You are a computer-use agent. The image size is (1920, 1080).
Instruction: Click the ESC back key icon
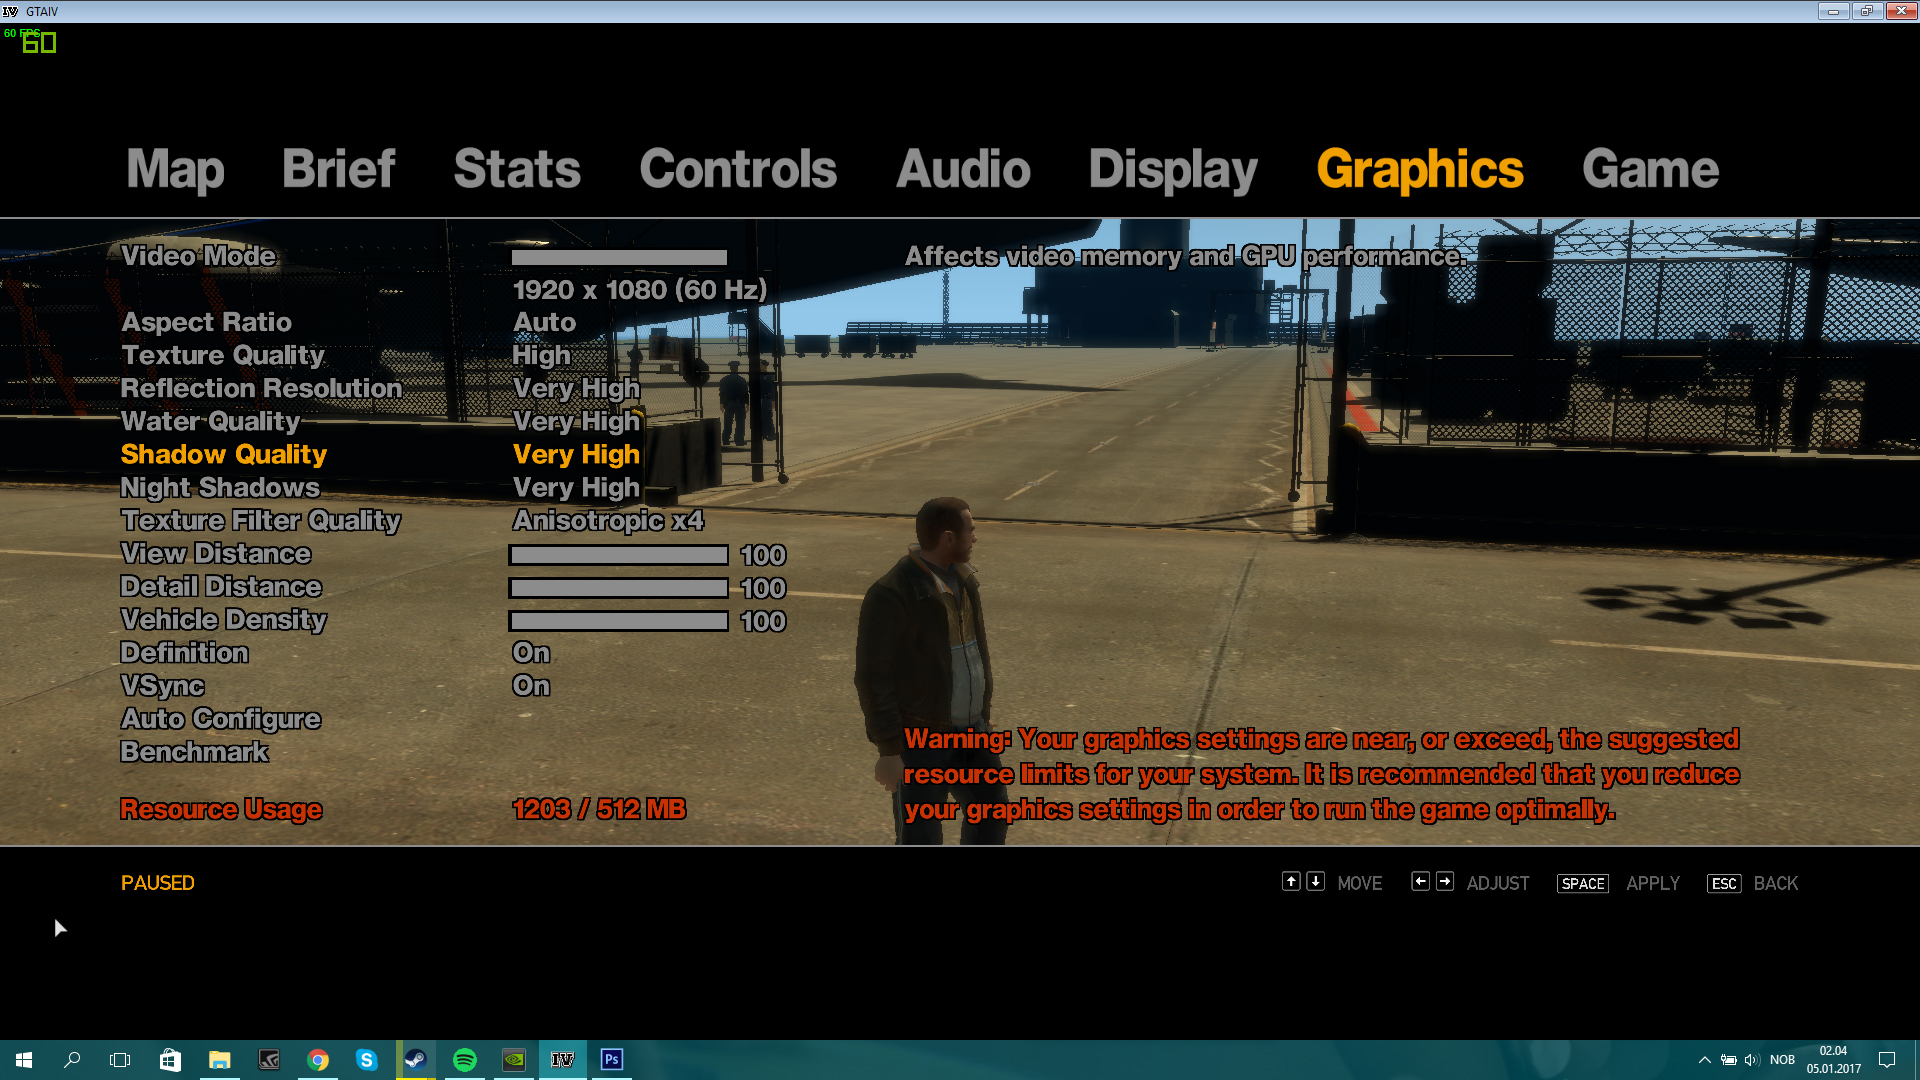click(1724, 884)
